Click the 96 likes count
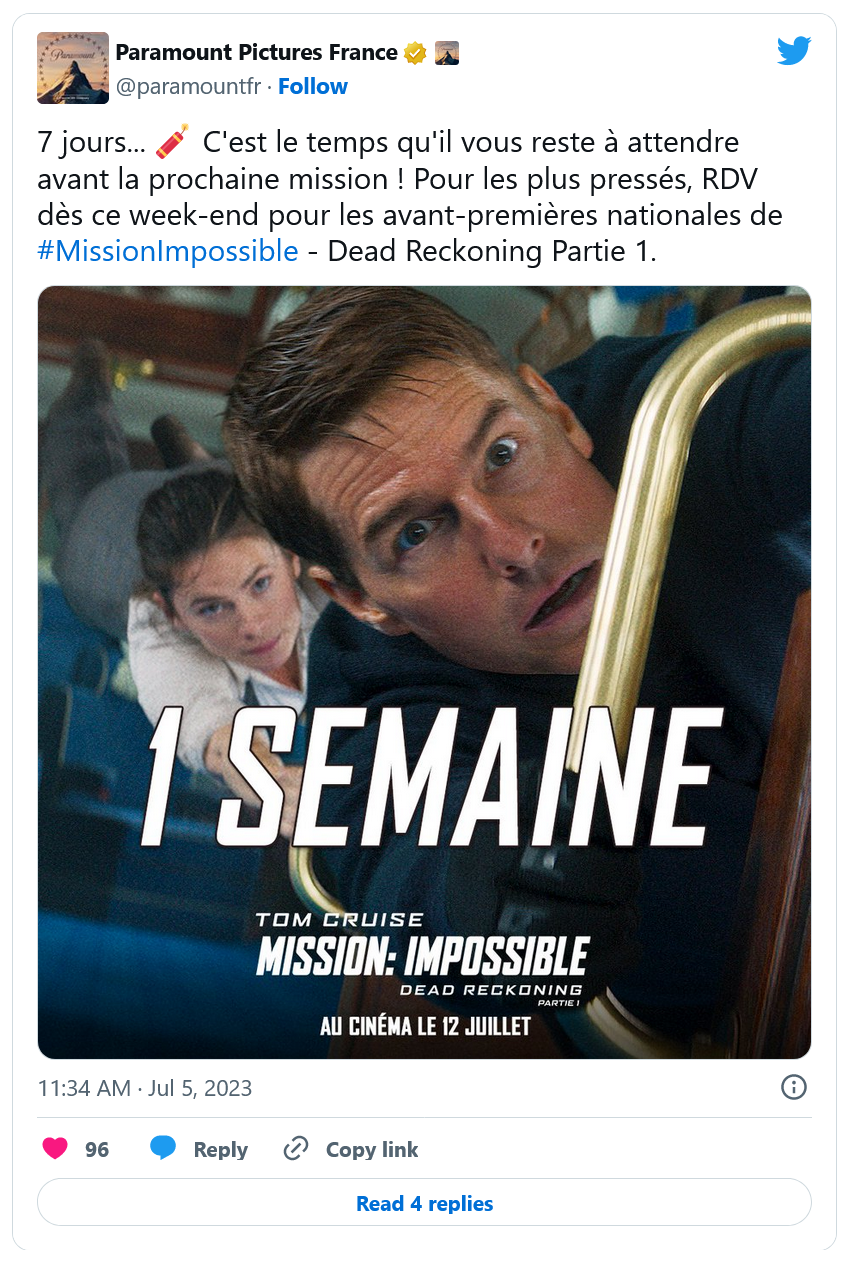849x1264 pixels. point(97,1150)
